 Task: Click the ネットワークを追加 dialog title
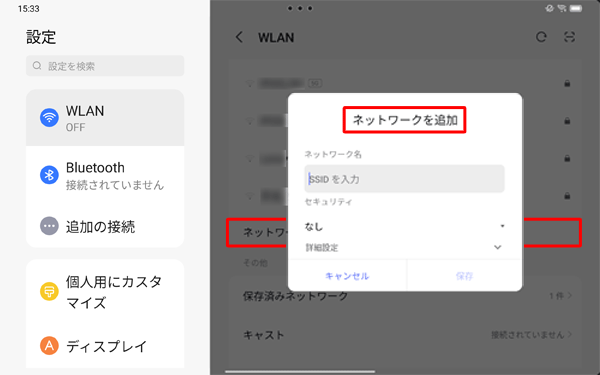coord(404,120)
